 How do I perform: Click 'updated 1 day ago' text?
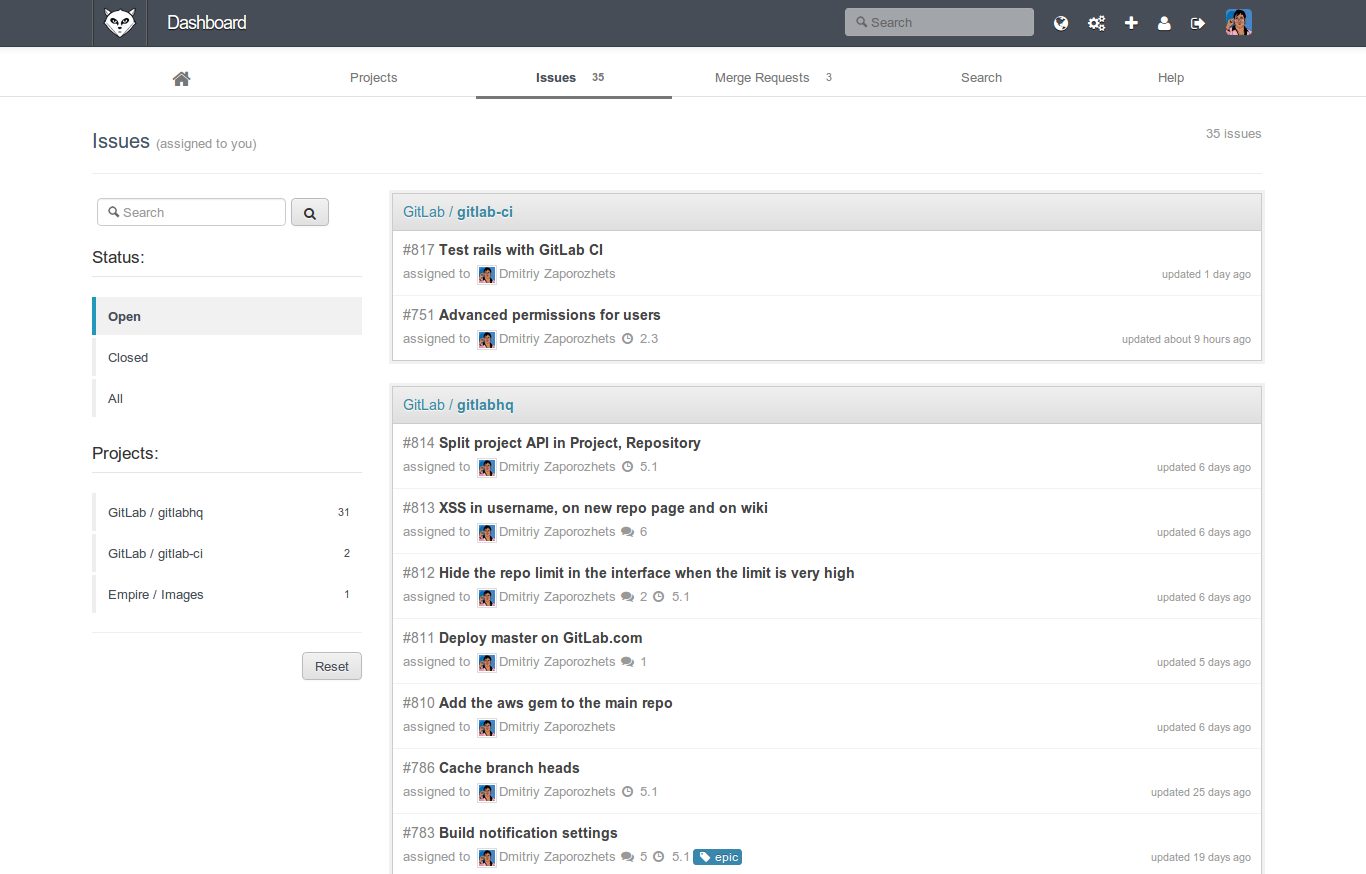(x=1206, y=274)
